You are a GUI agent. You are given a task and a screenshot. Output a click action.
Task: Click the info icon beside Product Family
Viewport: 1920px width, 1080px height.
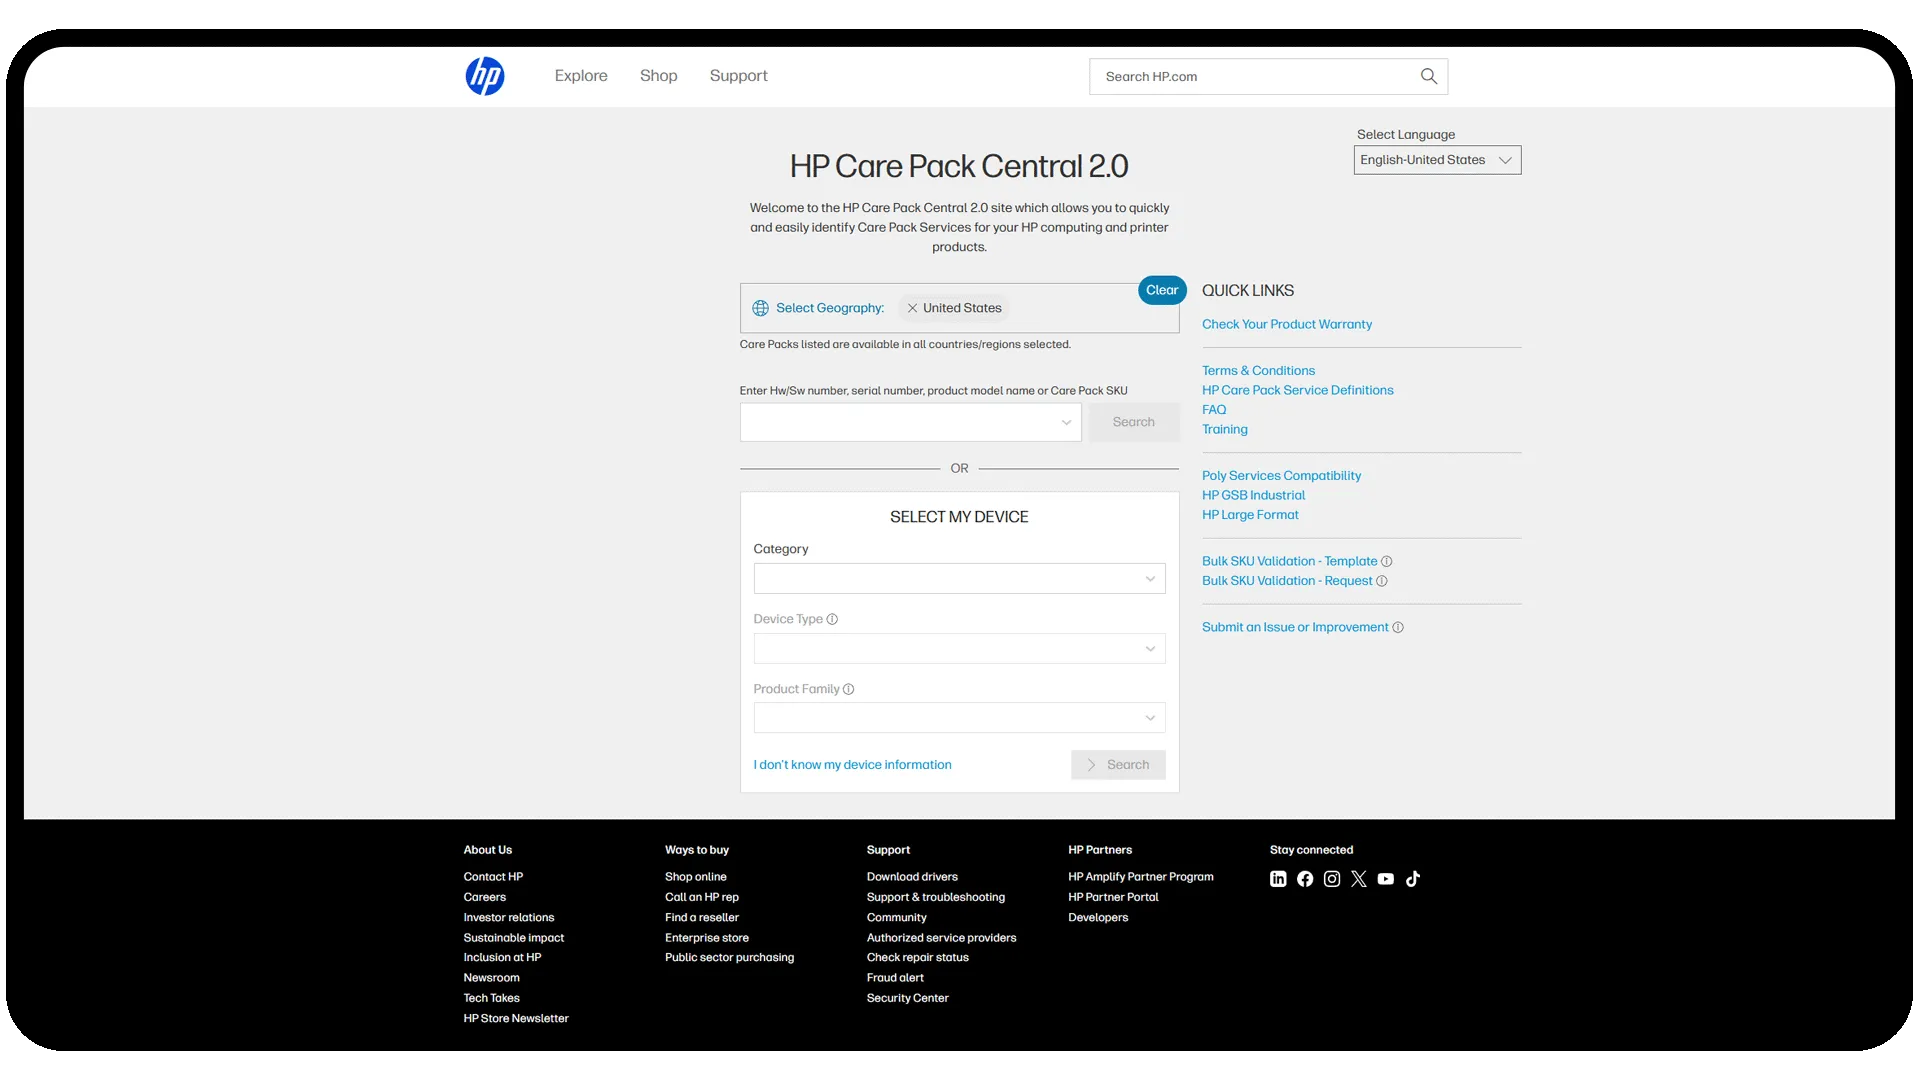click(847, 689)
